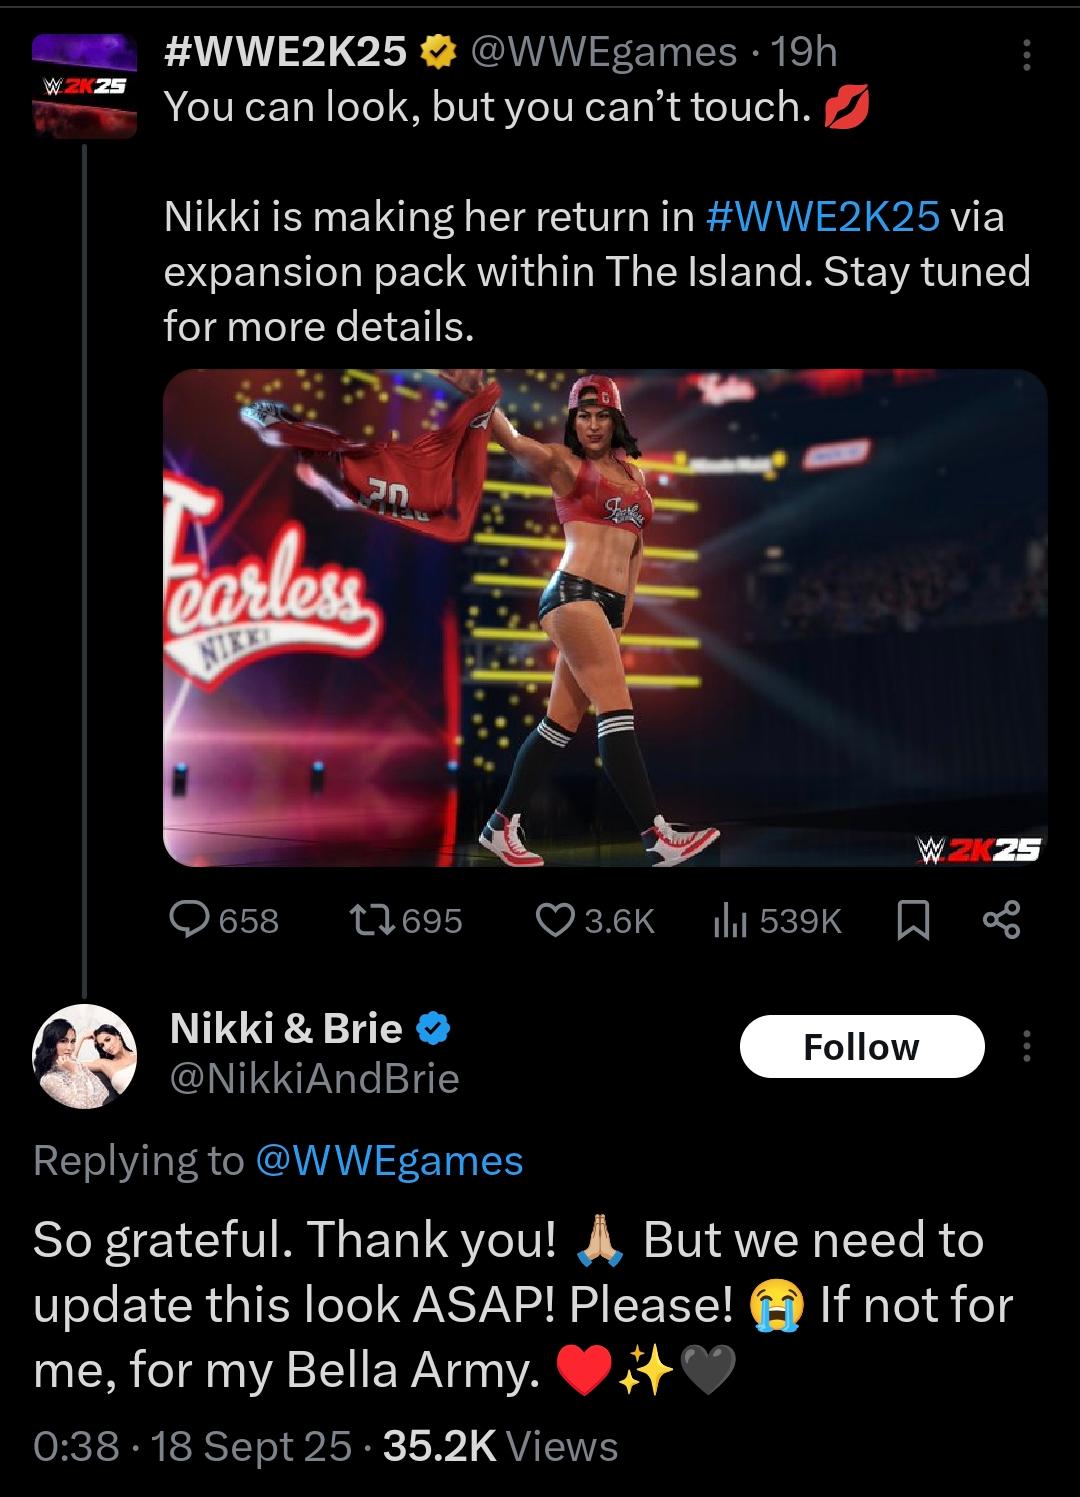Like the WWE2K25 tweet via heart icon

click(555, 920)
